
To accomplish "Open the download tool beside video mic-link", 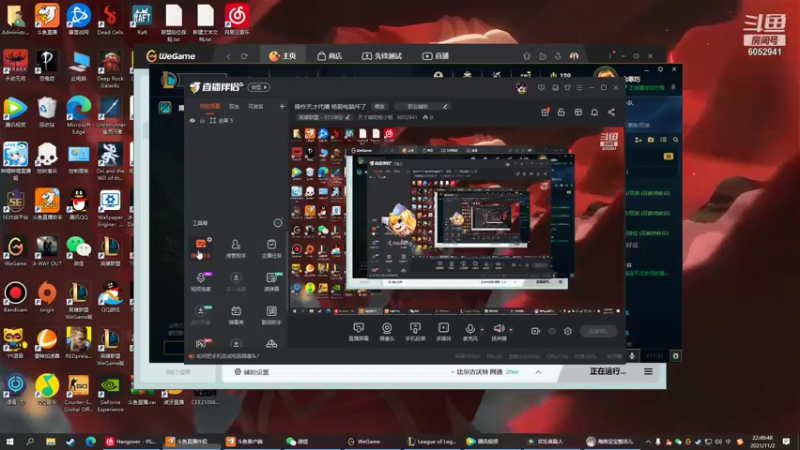I will point(236,282).
